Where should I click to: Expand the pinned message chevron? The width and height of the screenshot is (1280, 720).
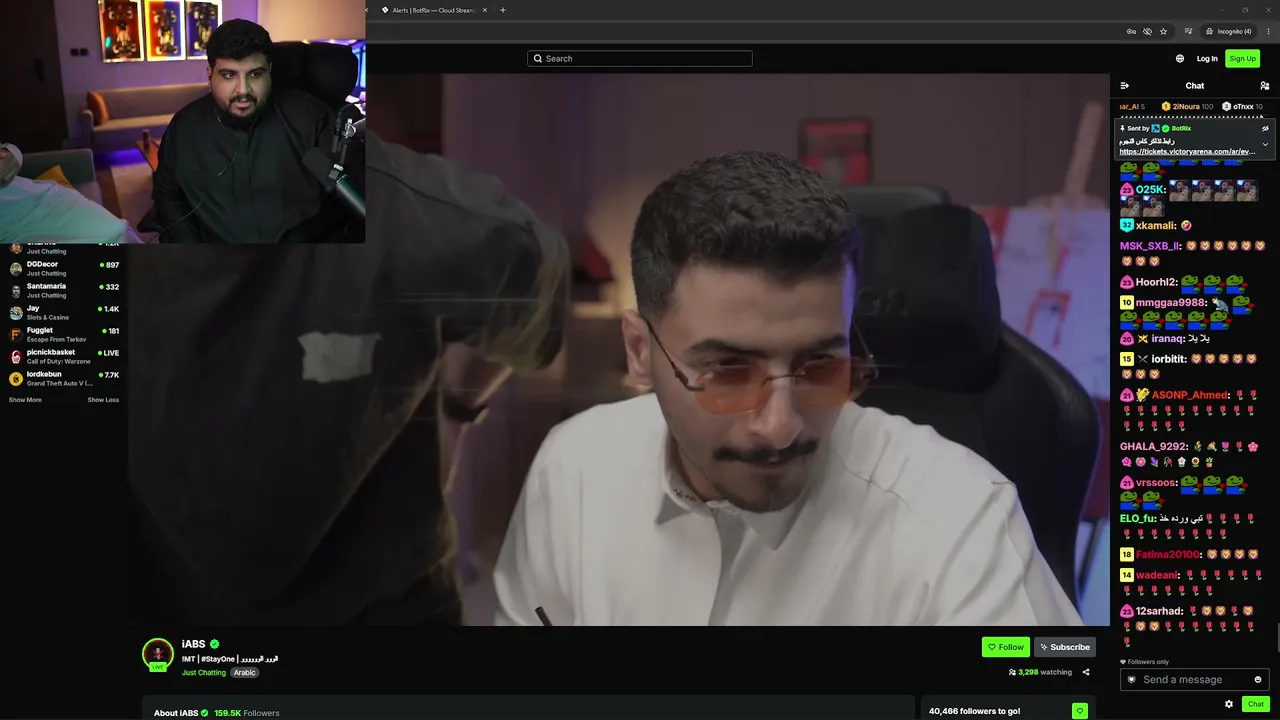(1265, 144)
